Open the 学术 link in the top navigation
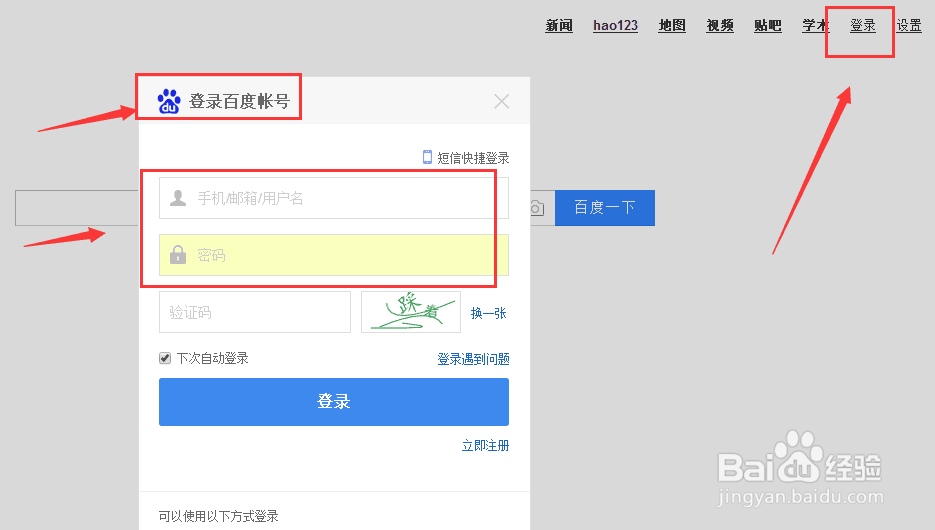The width and height of the screenshot is (935, 530). [x=815, y=26]
